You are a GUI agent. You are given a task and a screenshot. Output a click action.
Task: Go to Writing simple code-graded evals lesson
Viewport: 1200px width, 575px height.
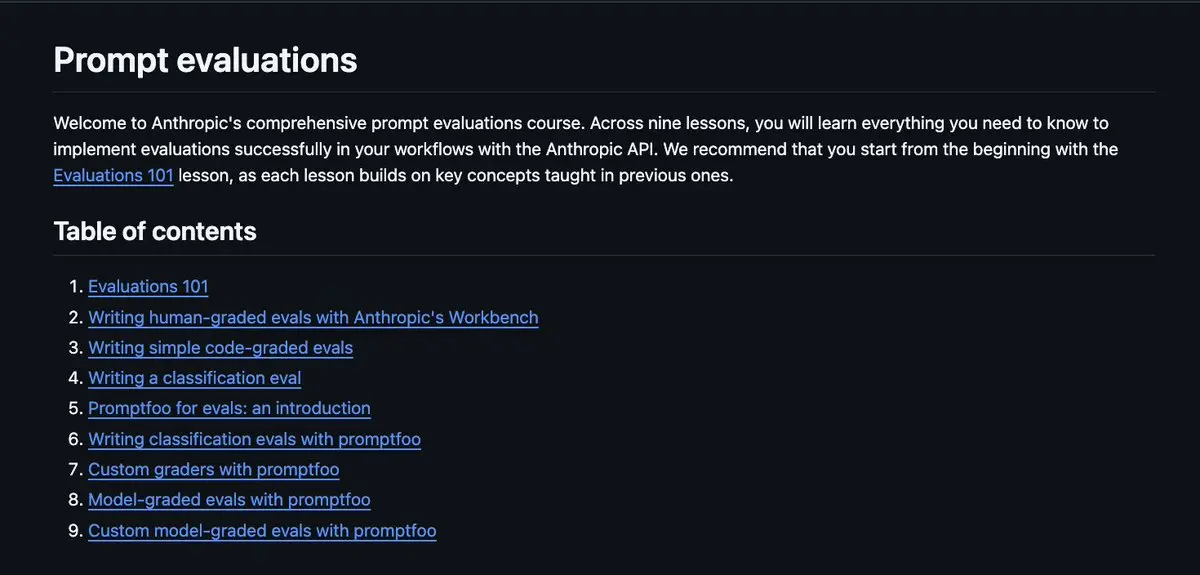(x=220, y=348)
